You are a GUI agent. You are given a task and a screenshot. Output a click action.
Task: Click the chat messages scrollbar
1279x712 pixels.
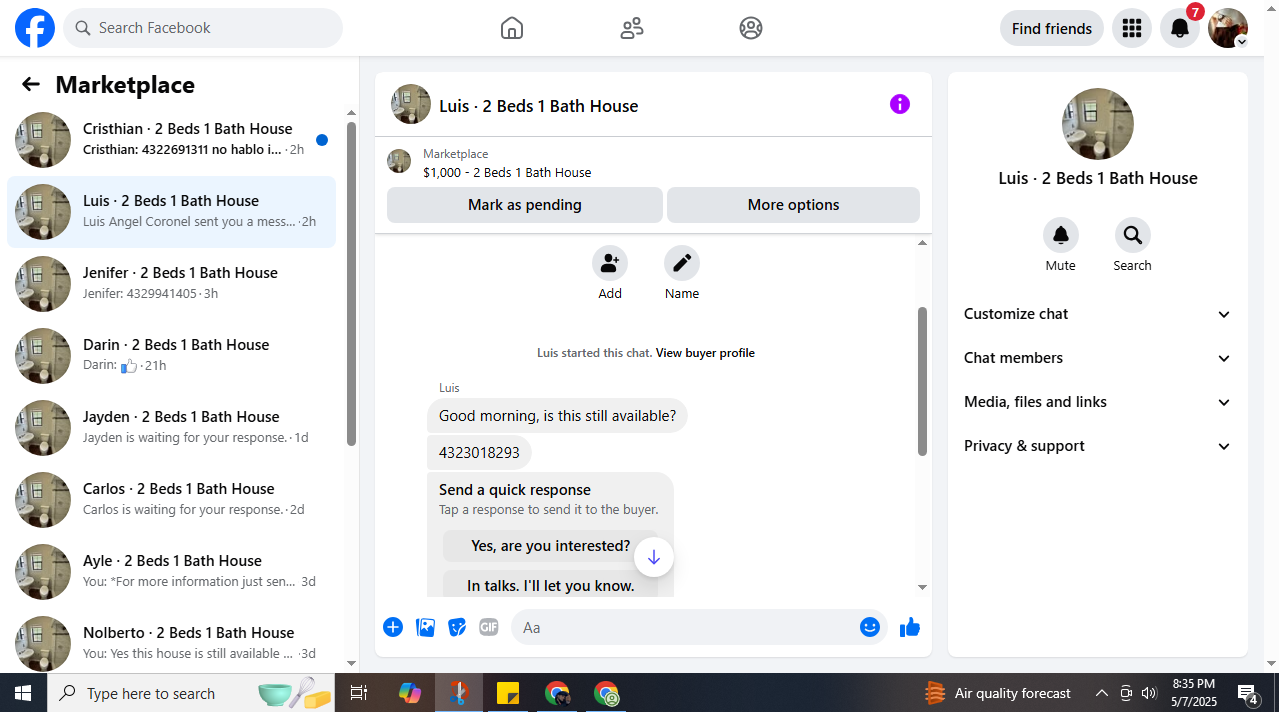pos(922,381)
